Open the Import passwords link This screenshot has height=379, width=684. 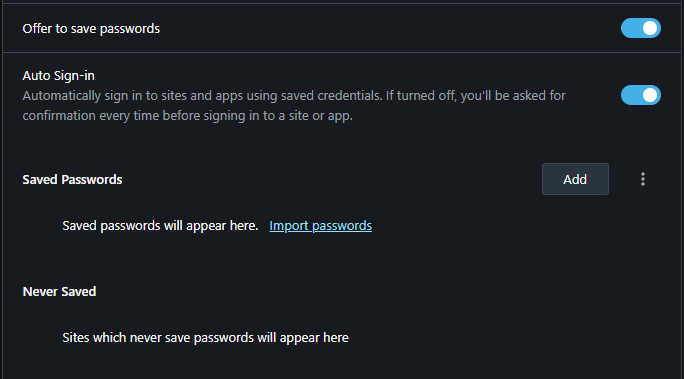pos(321,226)
